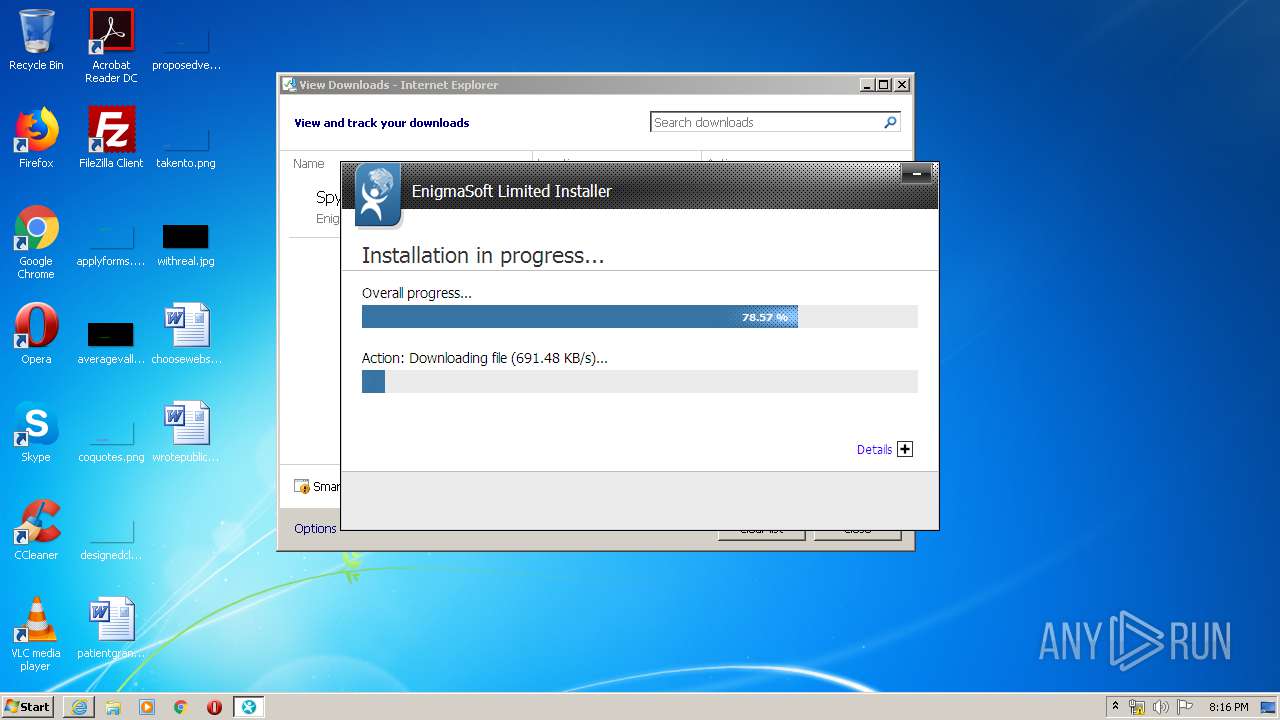Open choosewebs... Word document
1280x720 pixels.
coord(186,334)
